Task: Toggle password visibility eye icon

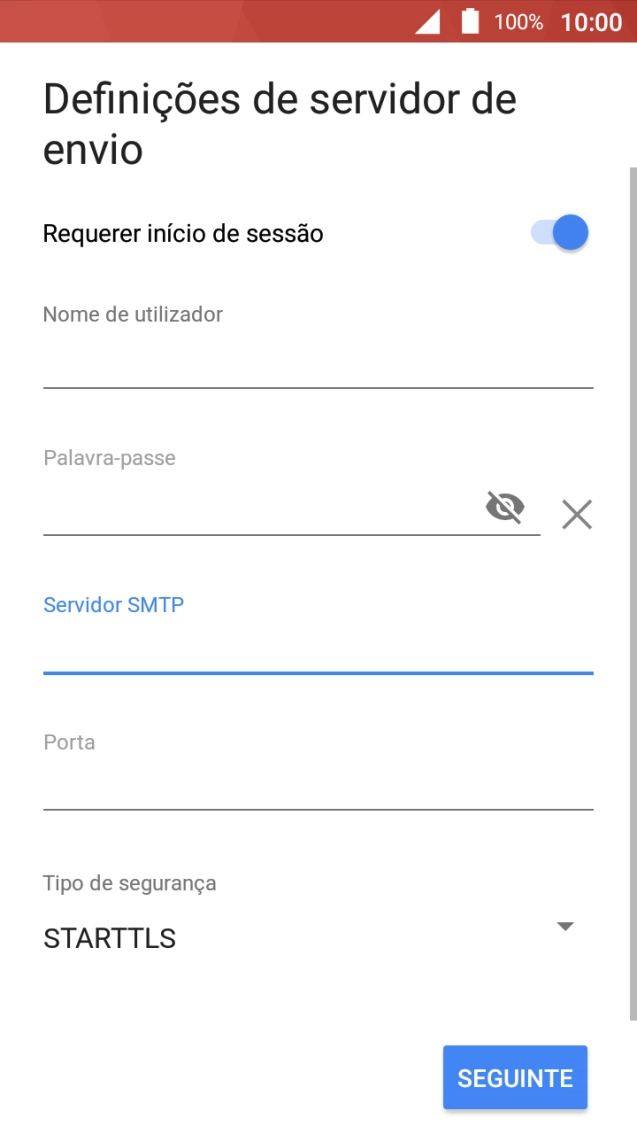Action: [505, 508]
